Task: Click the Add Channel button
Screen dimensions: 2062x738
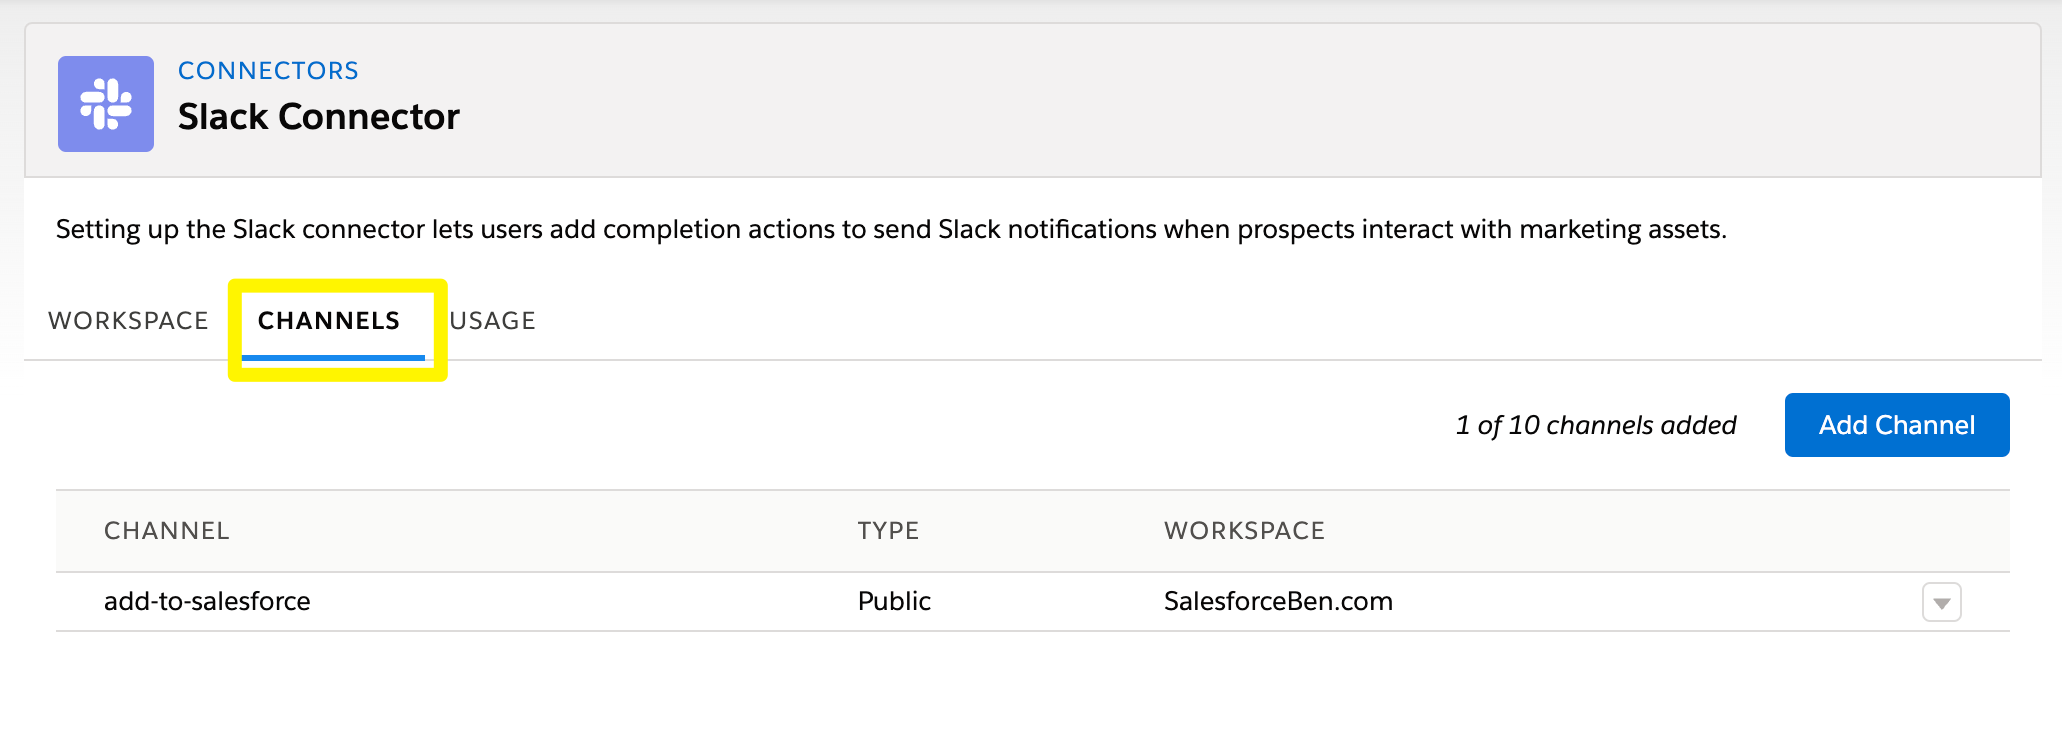Action: tap(1897, 425)
